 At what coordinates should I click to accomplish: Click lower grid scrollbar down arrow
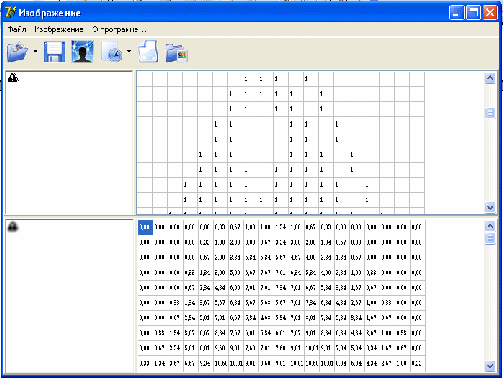[490, 366]
